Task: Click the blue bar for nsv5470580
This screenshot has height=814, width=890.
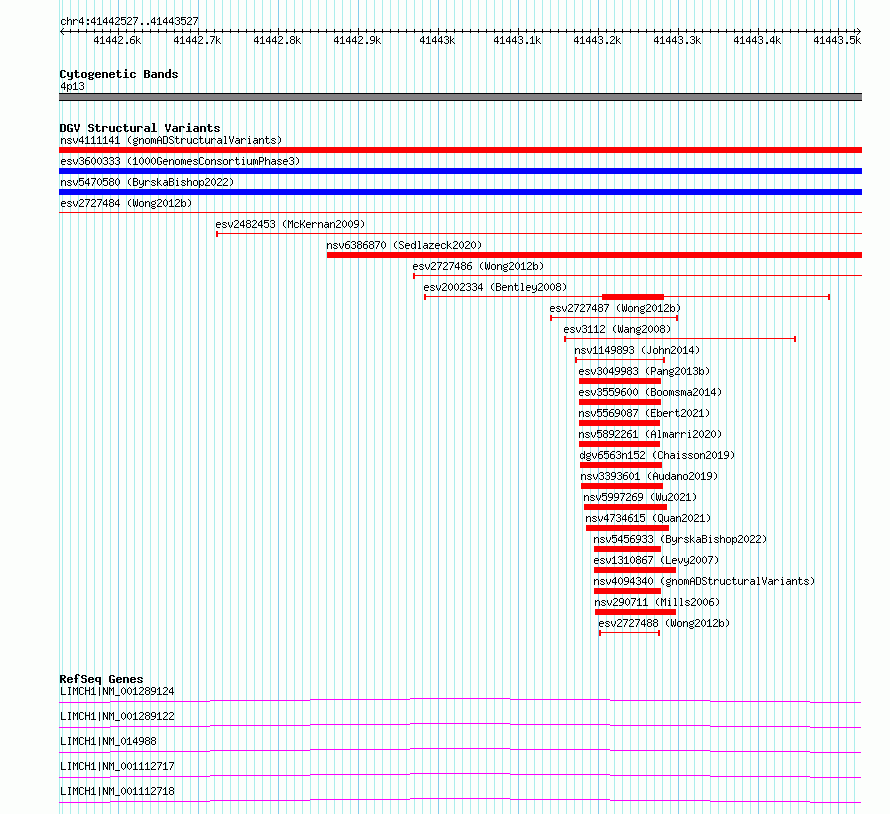Action: pyautogui.click(x=460, y=192)
